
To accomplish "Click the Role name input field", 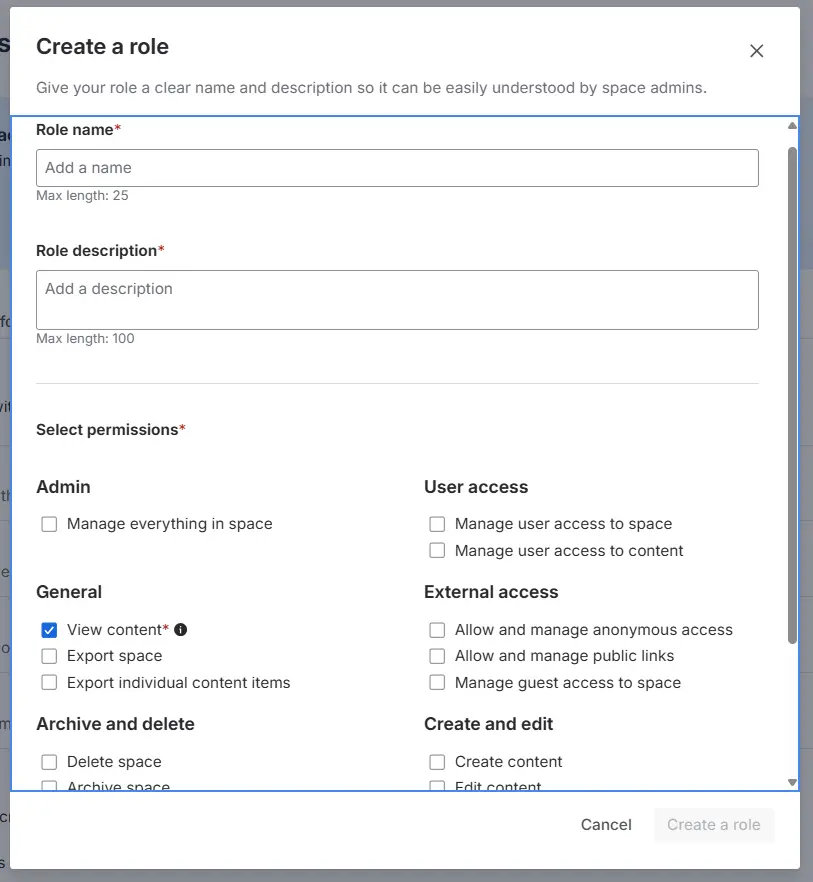I will tap(397, 168).
